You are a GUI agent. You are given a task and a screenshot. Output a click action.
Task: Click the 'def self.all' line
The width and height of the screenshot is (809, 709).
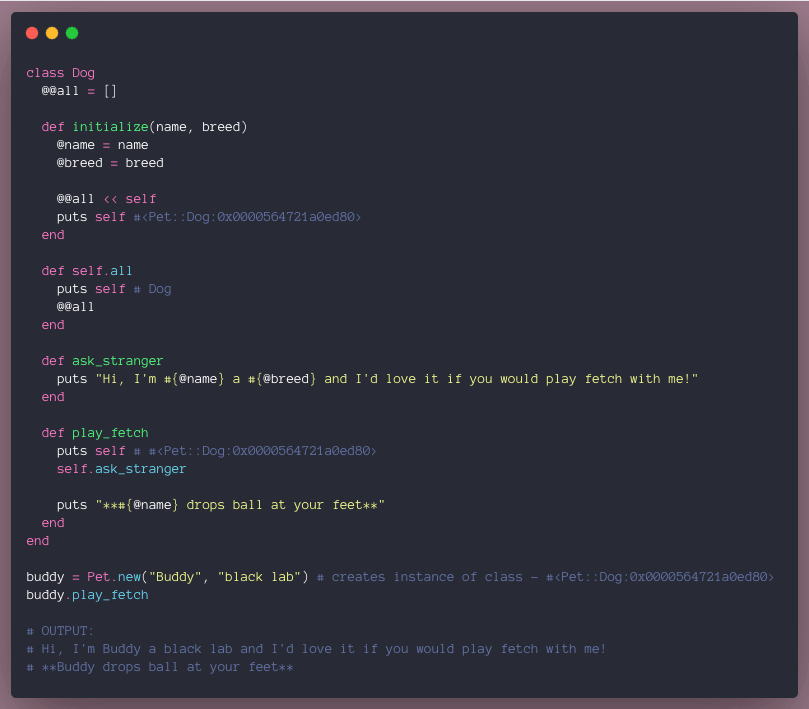[x=87, y=271]
